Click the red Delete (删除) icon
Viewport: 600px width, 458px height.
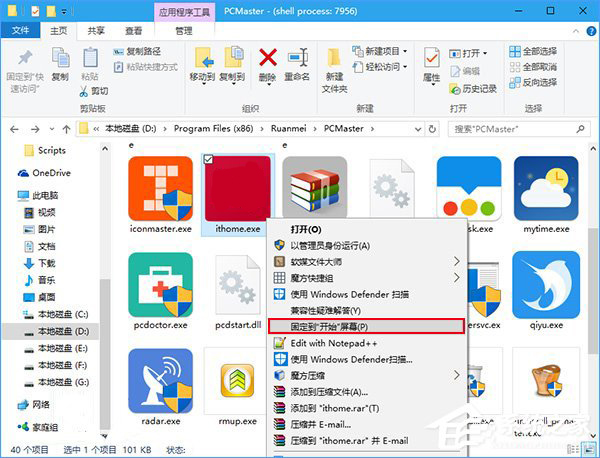pyautogui.click(x=268, y=58)
